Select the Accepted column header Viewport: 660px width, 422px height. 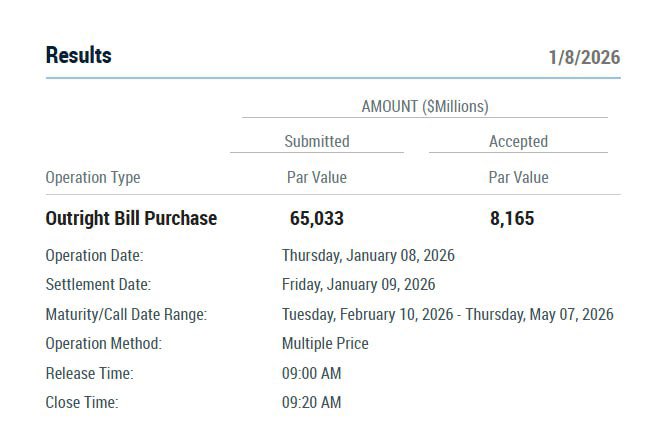(518, 142)
